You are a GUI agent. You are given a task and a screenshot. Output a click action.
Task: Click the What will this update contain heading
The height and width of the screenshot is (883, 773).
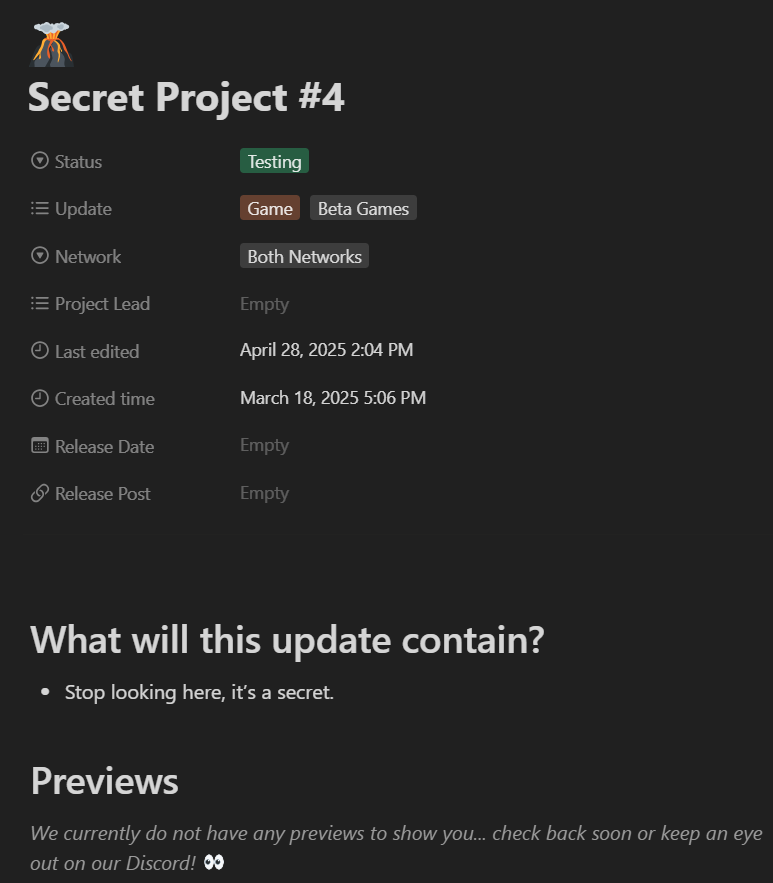click(287, 640)
